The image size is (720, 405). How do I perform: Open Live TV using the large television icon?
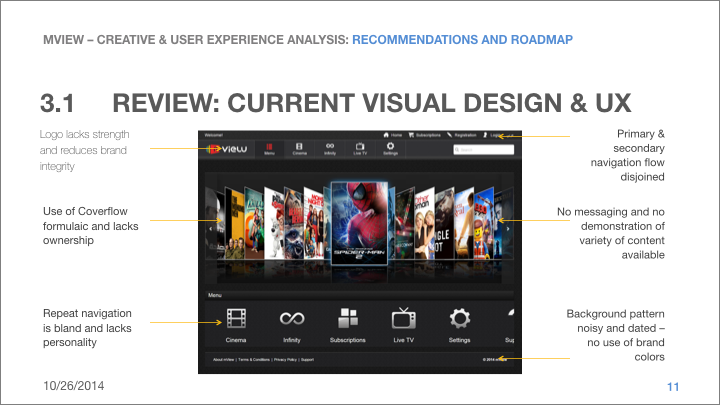[403, 319]
